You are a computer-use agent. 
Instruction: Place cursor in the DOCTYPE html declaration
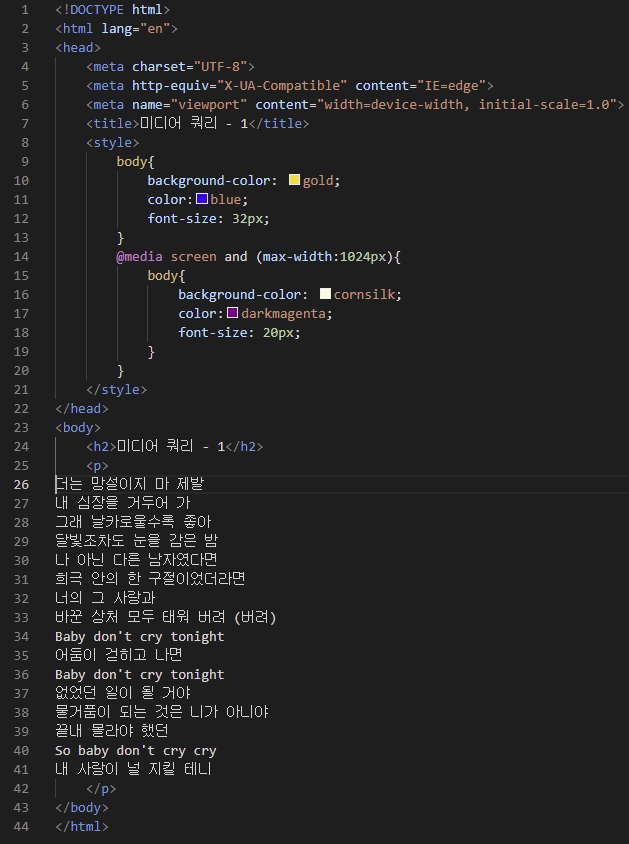[112, 10]
